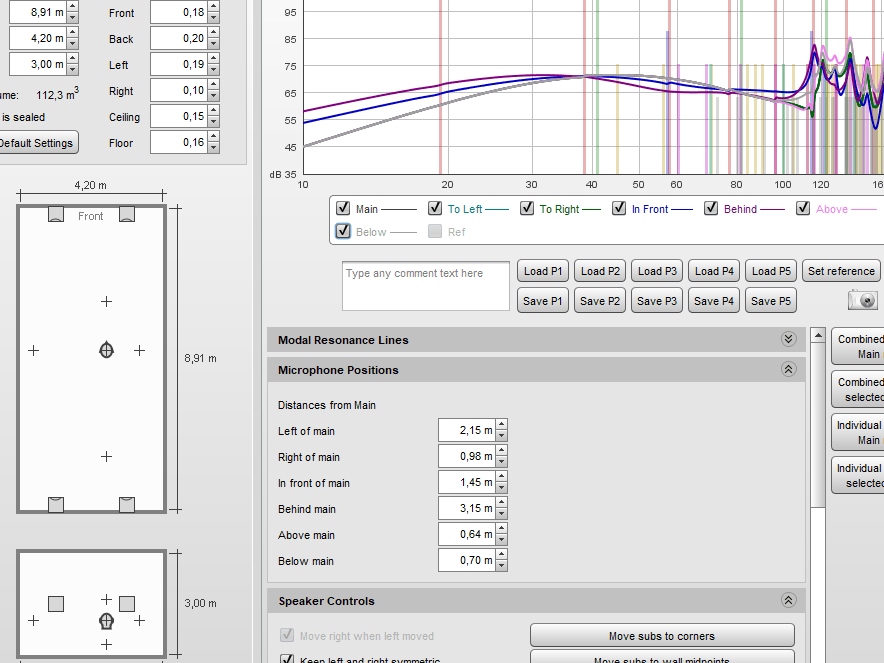Hide the Behind curve

(x=711, y=208)
